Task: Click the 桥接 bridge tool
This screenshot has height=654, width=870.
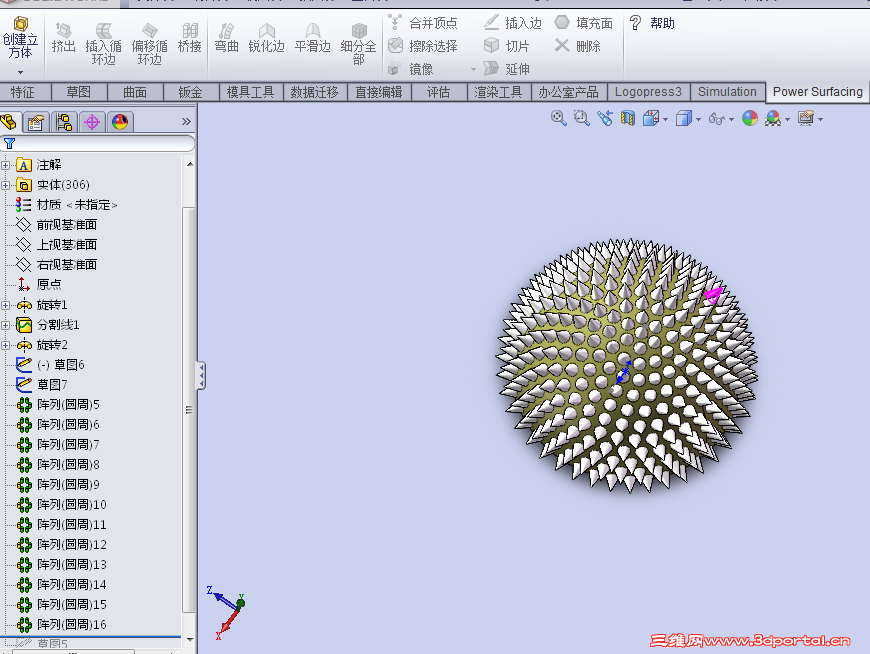Action: tap(190, 38)
